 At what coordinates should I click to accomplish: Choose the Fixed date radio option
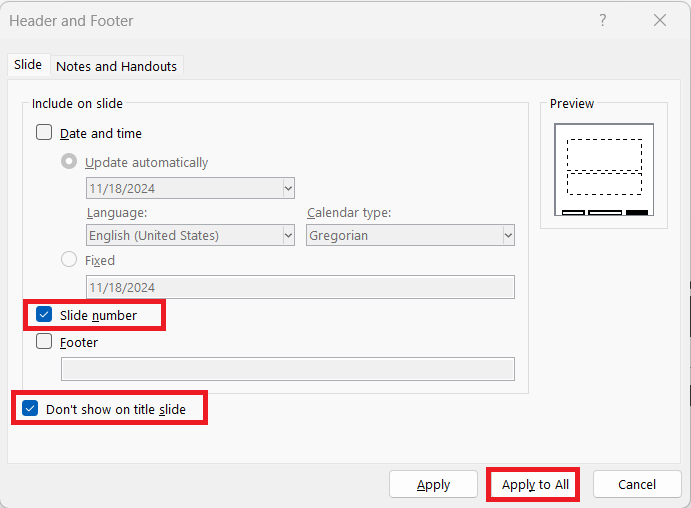click(x=69, y=260)
